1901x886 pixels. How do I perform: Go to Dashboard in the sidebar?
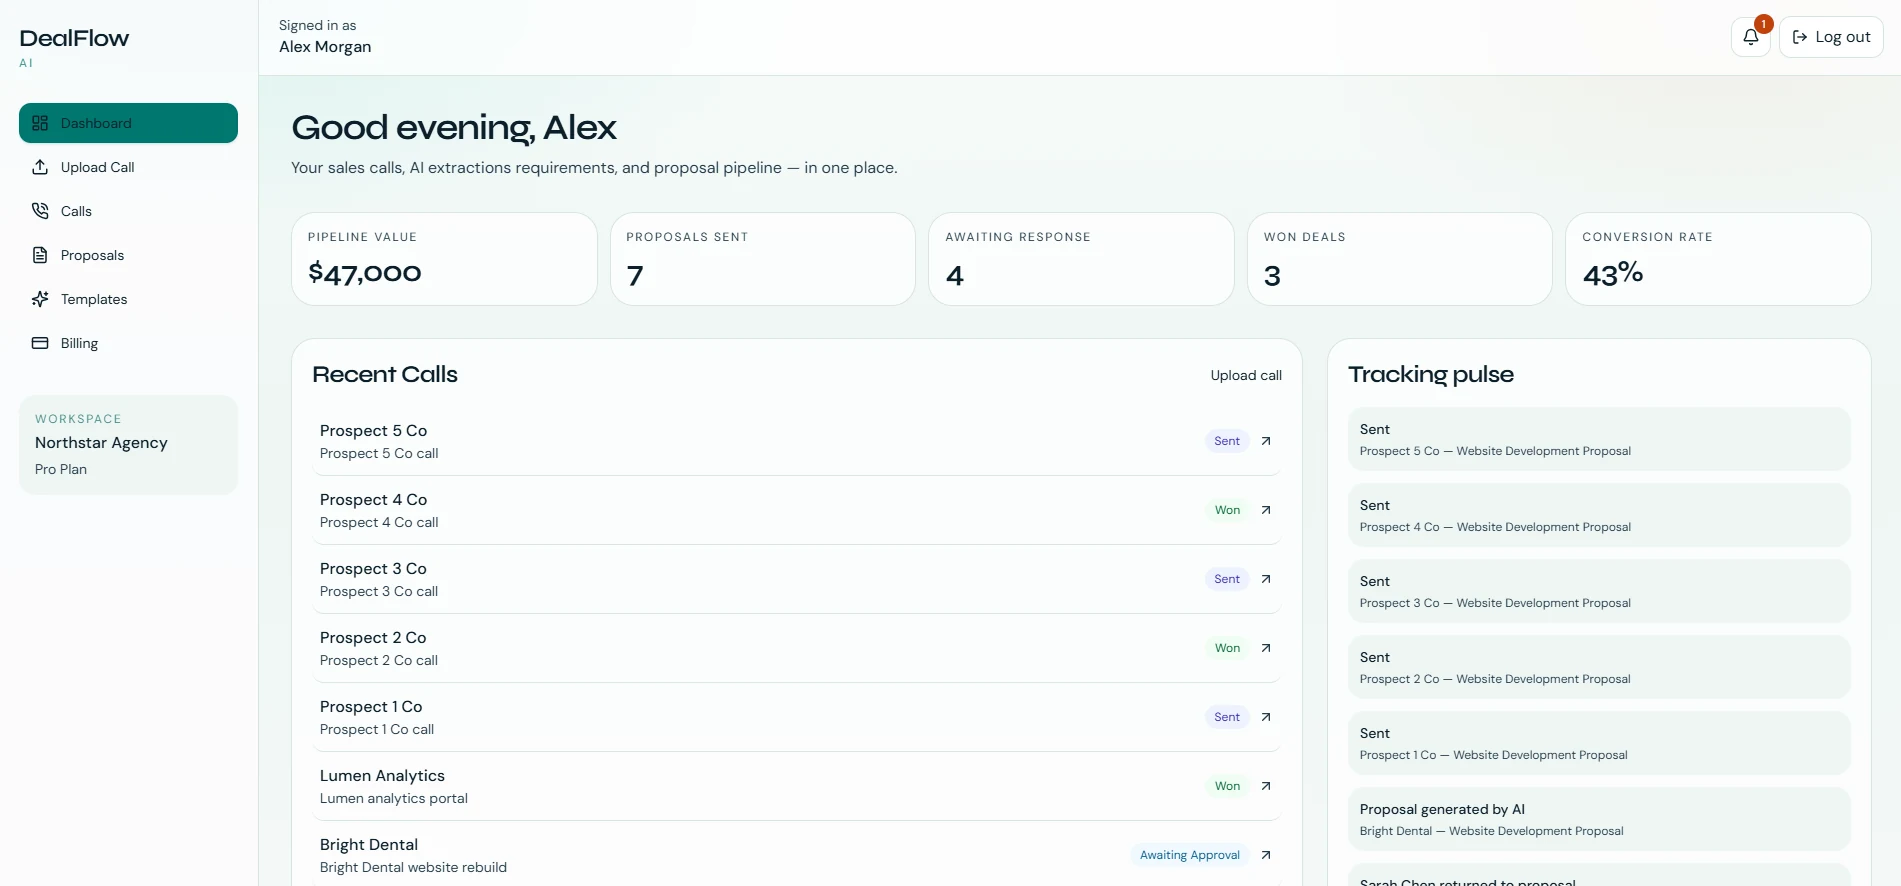point(128,123)
